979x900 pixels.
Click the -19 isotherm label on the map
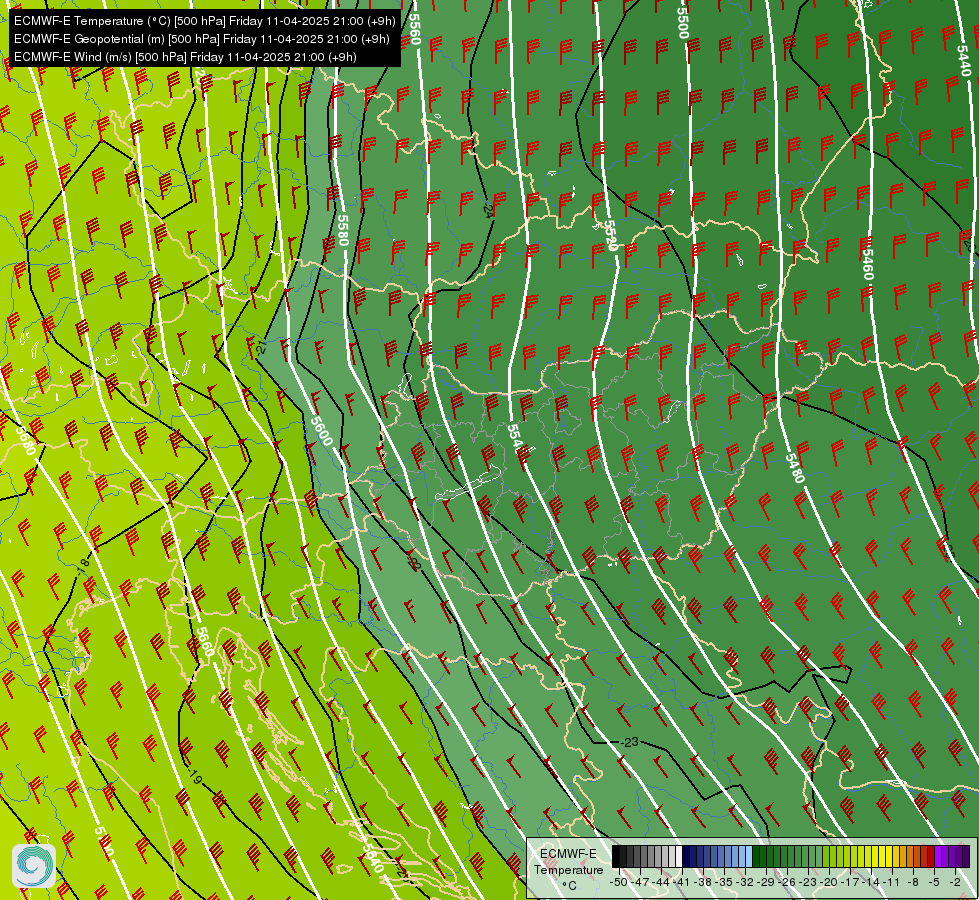194,776
